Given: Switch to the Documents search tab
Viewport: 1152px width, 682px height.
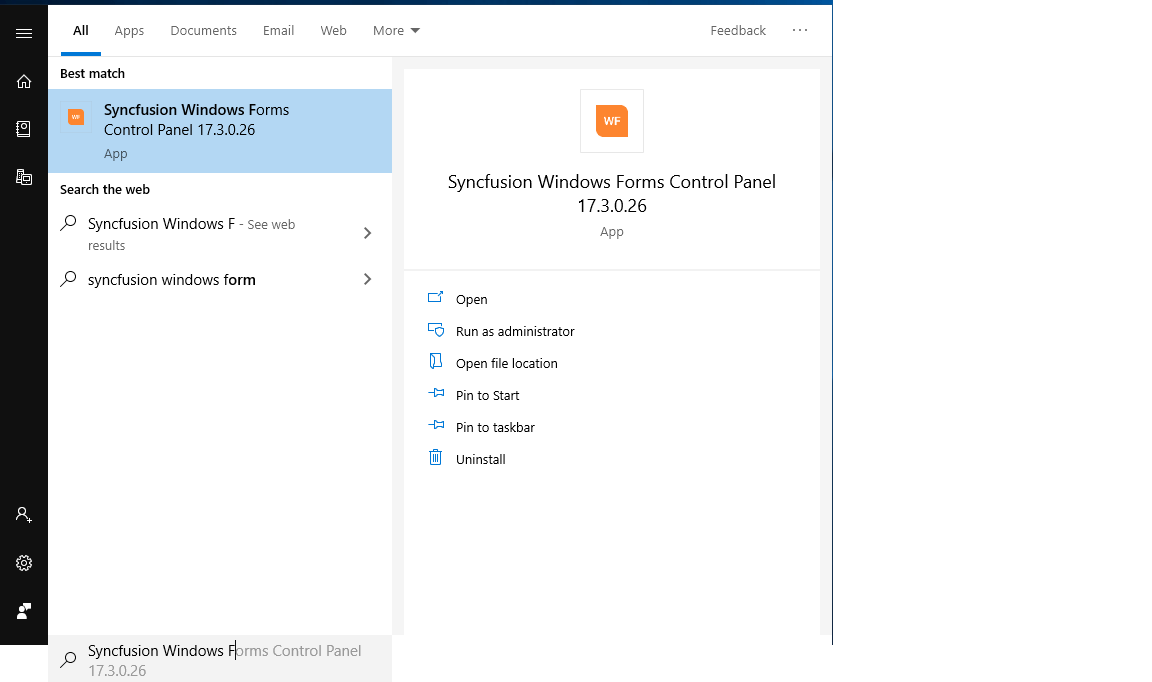Looking at the screenshot, I should point(203,30).
